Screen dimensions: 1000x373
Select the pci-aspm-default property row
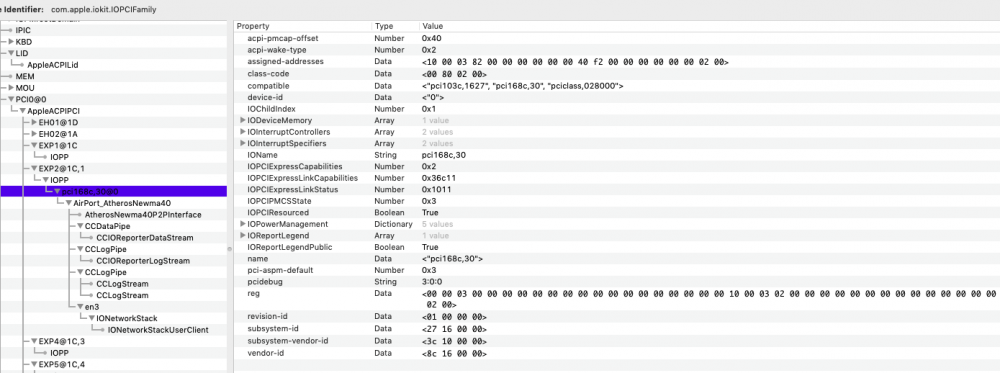(x=617, y=270)
